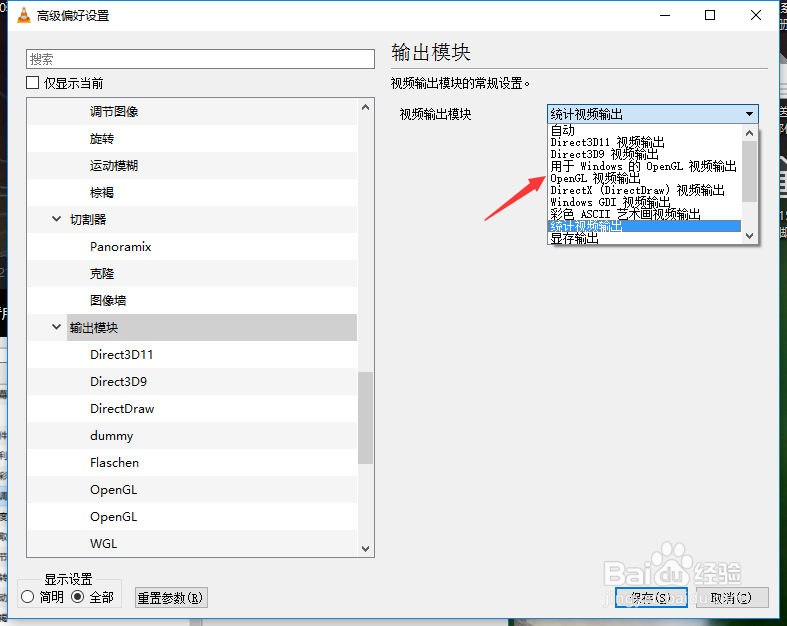Select the 简明 radio button
Image resolution: width=787 pixels, height=626 pixels.
coord(28,597)
